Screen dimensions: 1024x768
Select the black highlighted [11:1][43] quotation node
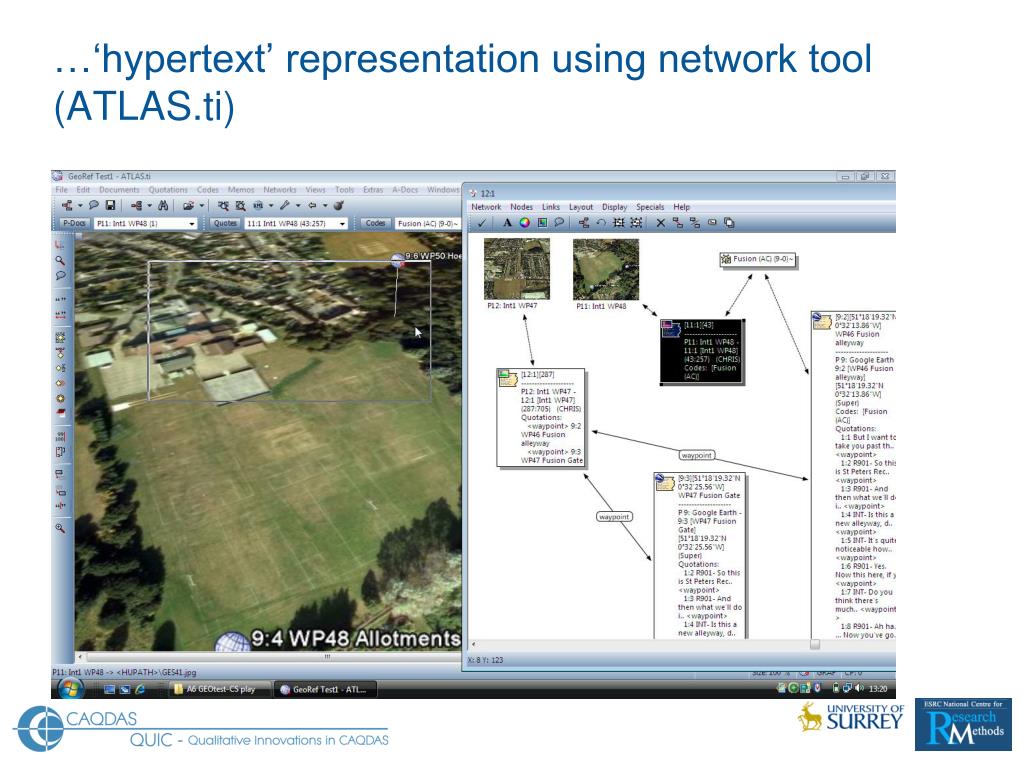(702, 351)
